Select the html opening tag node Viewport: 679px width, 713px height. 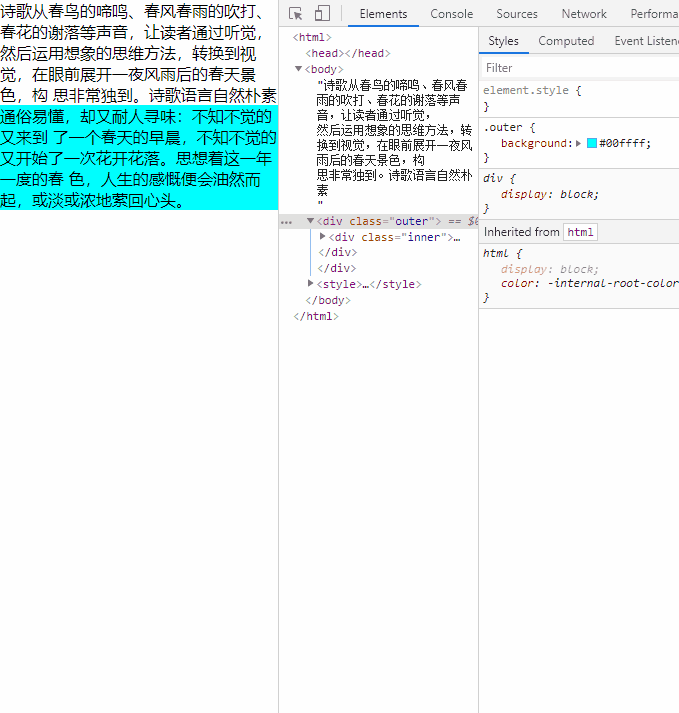(x=312, y=37)
